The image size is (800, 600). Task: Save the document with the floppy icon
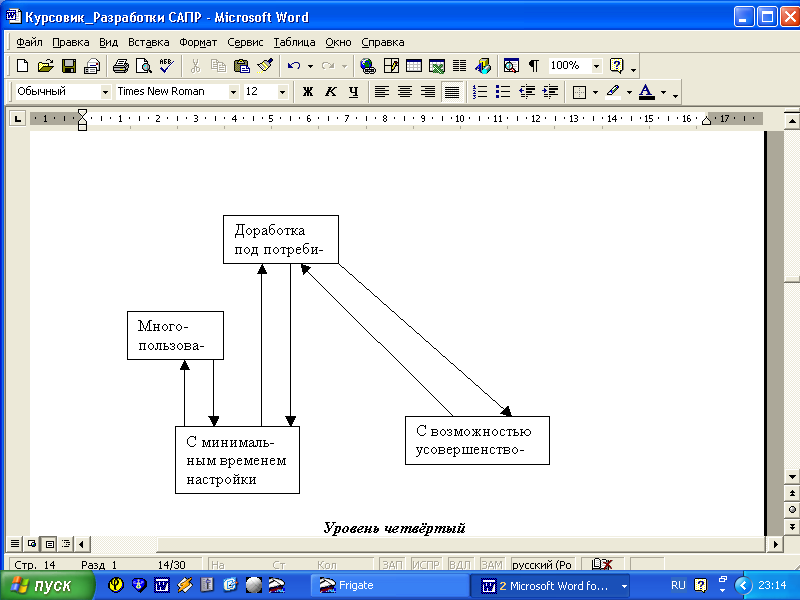point(69,66)
